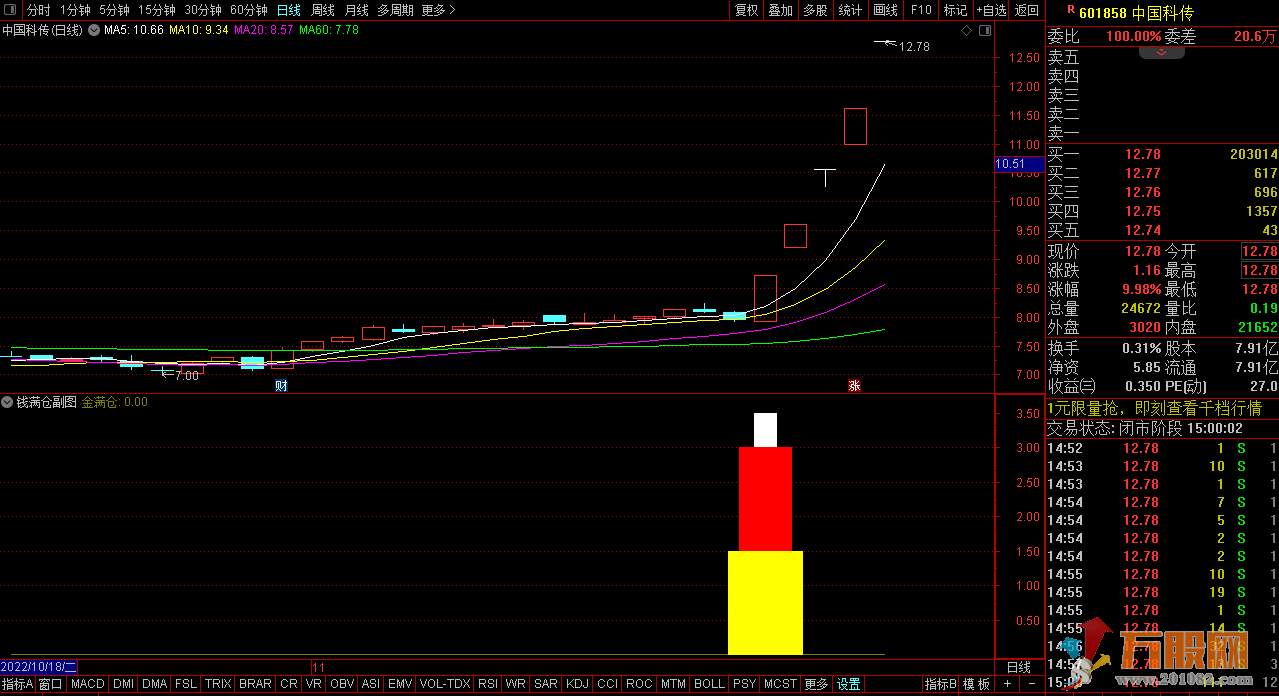Click the F10 button
Image resolution: width=1279 pixels, height=696 pixels.
[x=921, y=10]
